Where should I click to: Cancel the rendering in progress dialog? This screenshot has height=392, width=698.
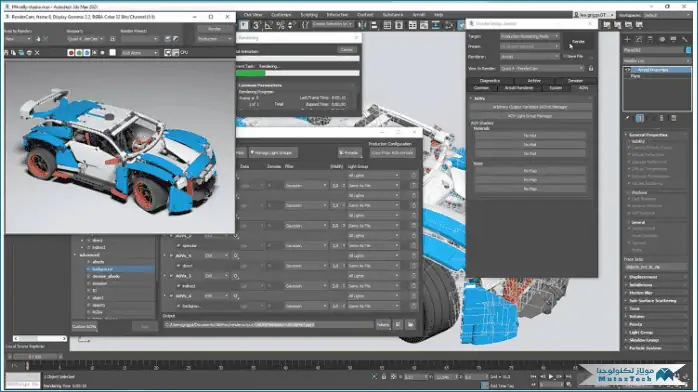(x=346, y=49)
